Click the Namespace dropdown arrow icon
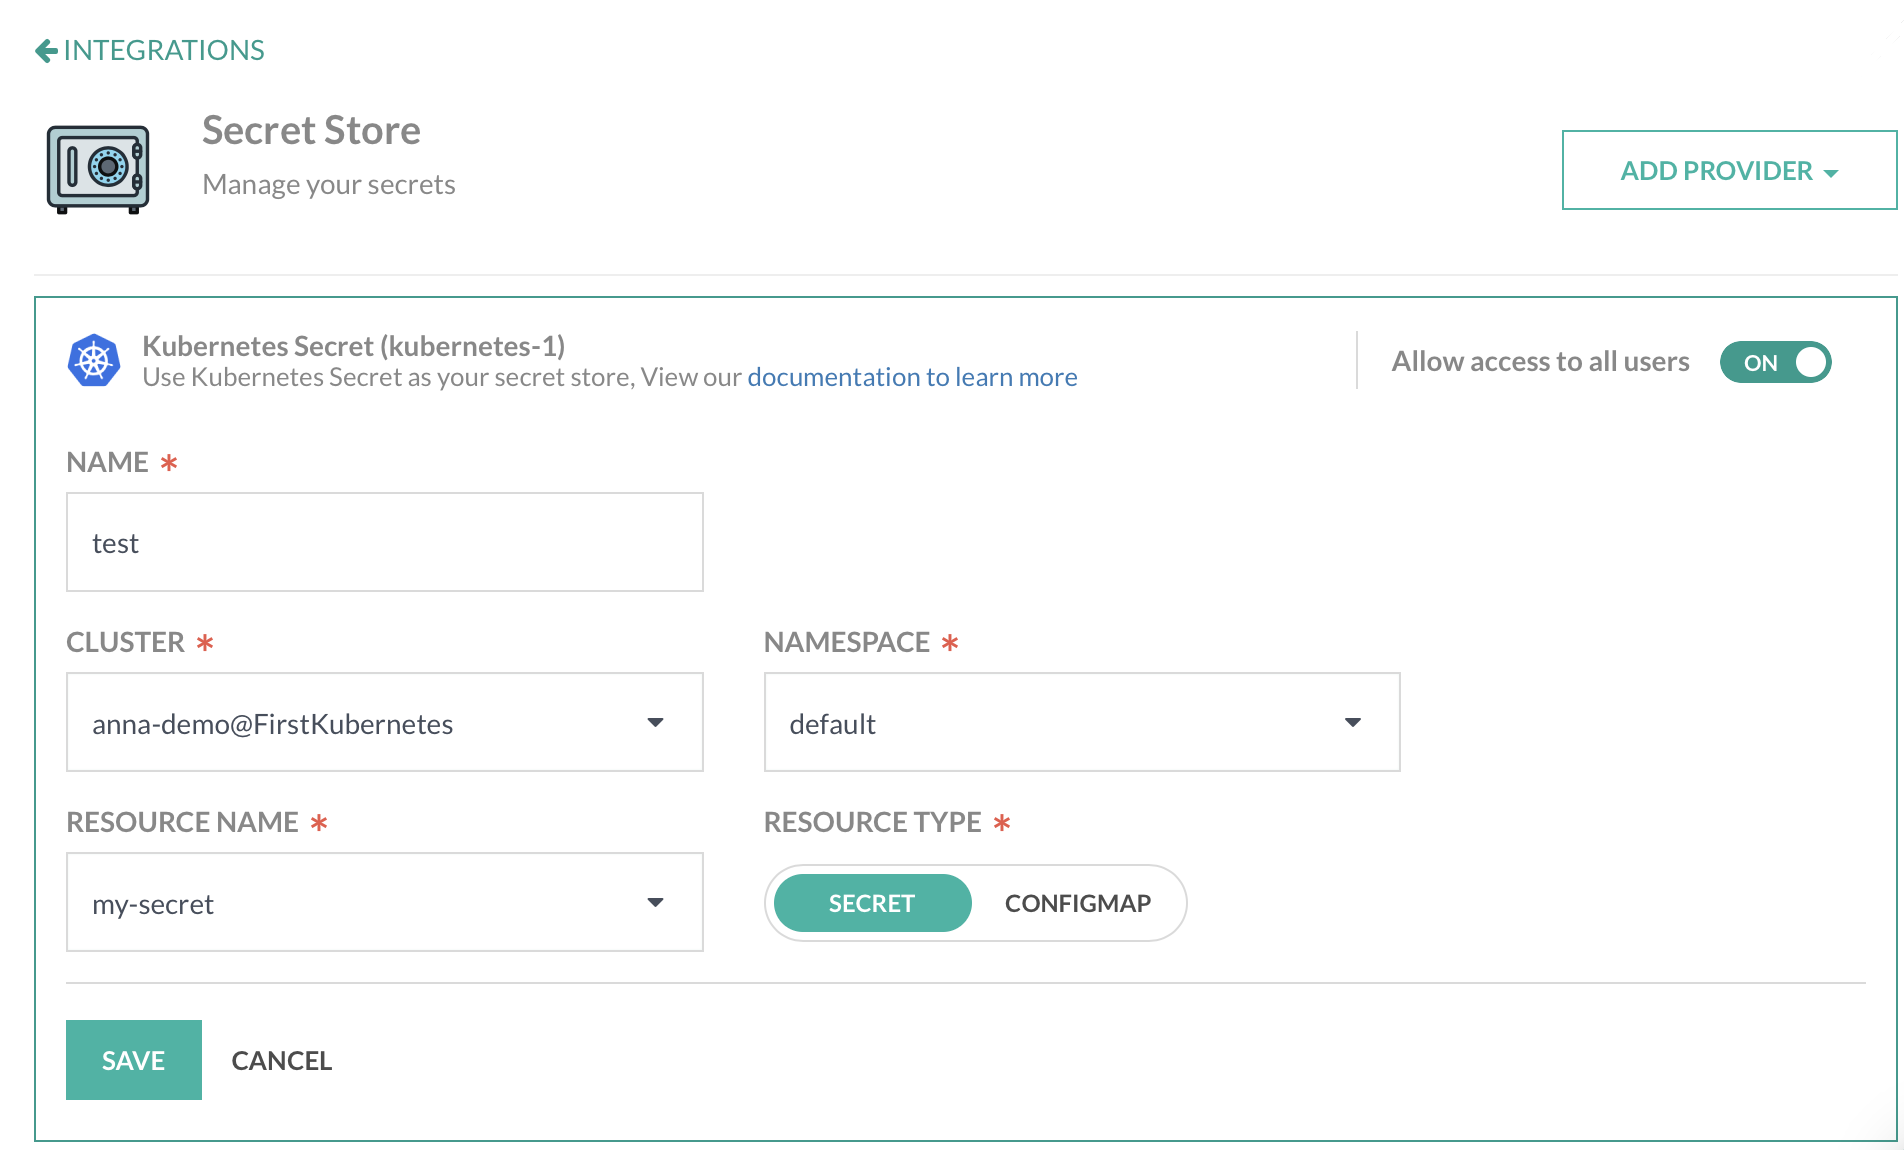This screenshot has width=1904, height=1150. [1352, 722]
